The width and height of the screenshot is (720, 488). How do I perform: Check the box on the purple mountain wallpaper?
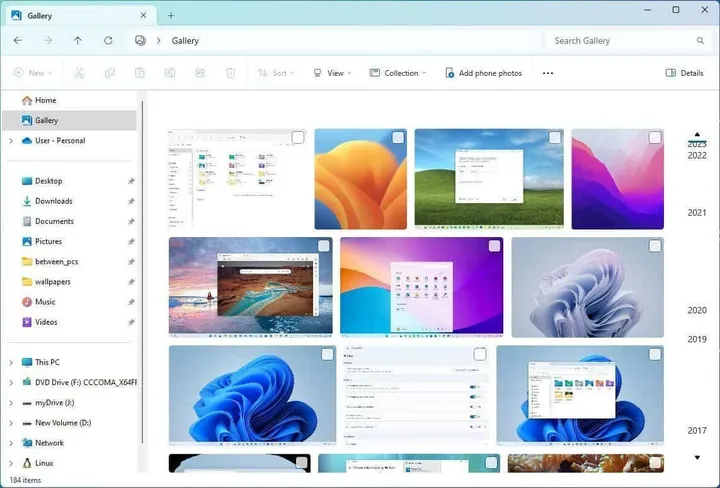click(654, 137)
